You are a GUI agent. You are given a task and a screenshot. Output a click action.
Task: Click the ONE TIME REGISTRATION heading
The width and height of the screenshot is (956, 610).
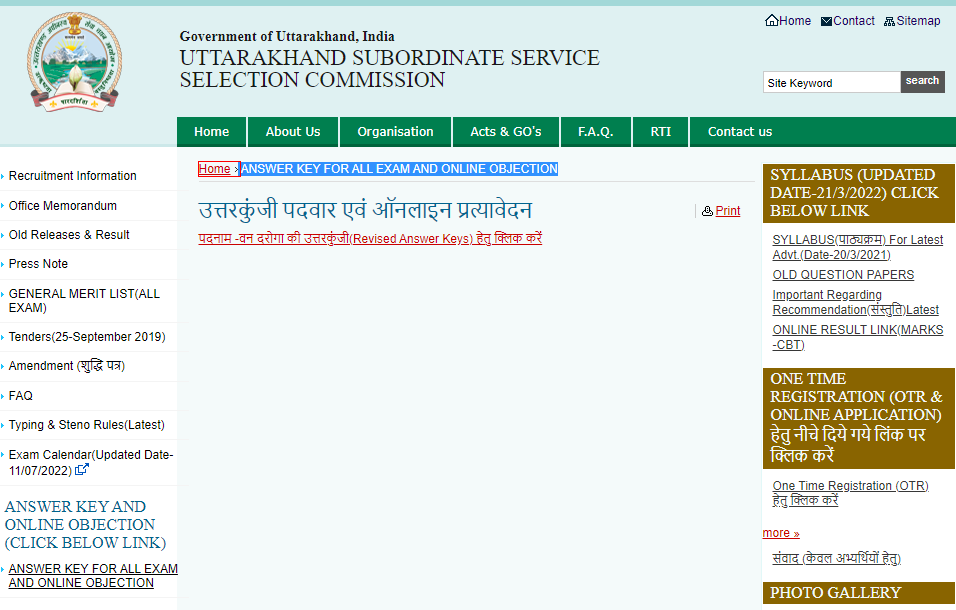tap(858, 419)
